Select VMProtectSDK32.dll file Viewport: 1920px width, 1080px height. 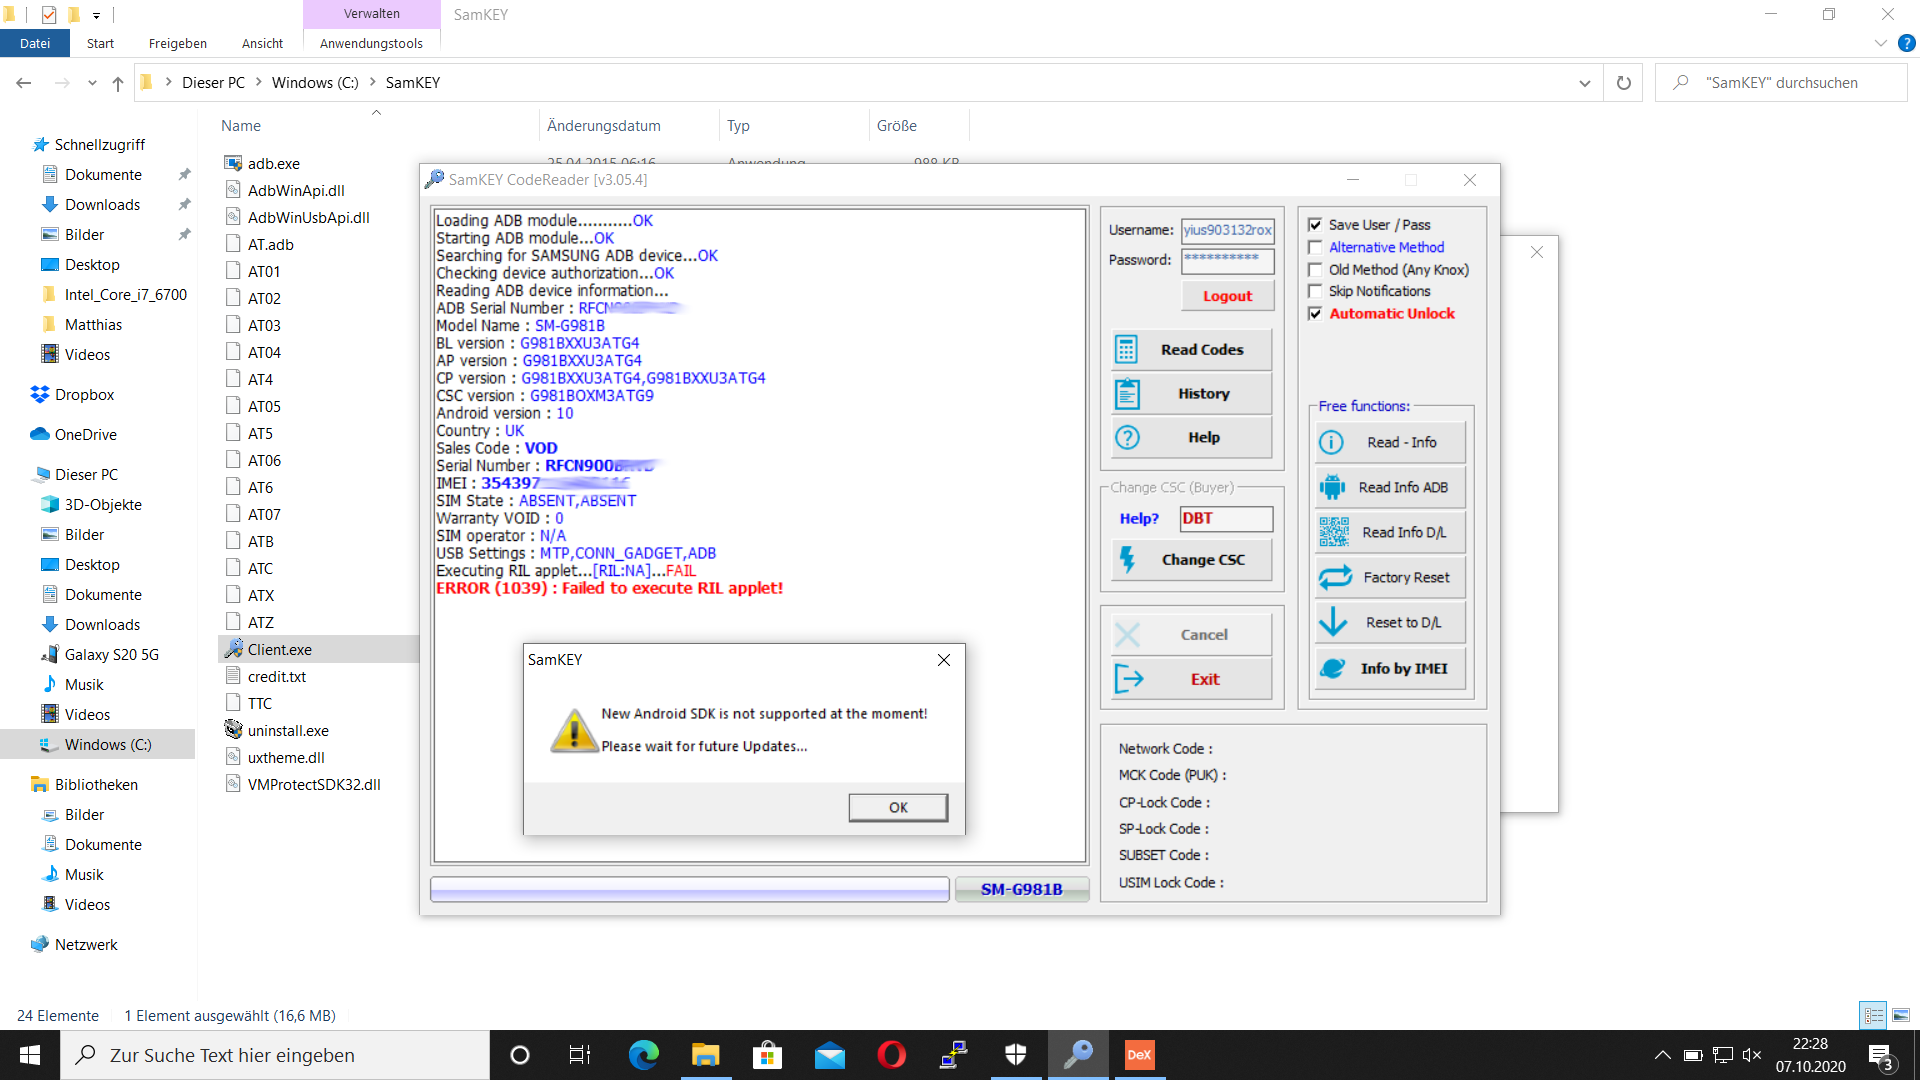[x=314, y=785]
